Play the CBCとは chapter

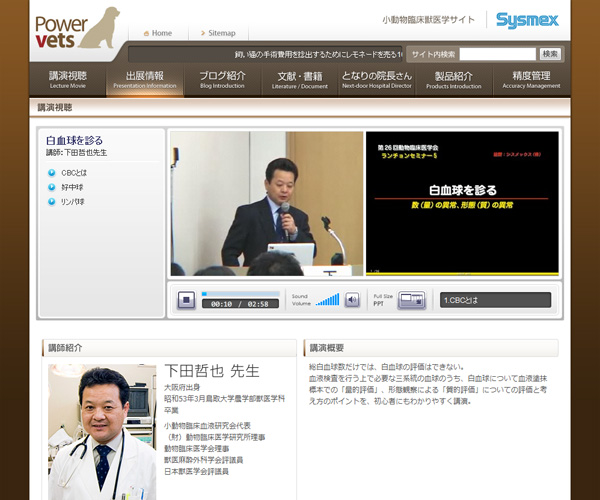point(74,173)
